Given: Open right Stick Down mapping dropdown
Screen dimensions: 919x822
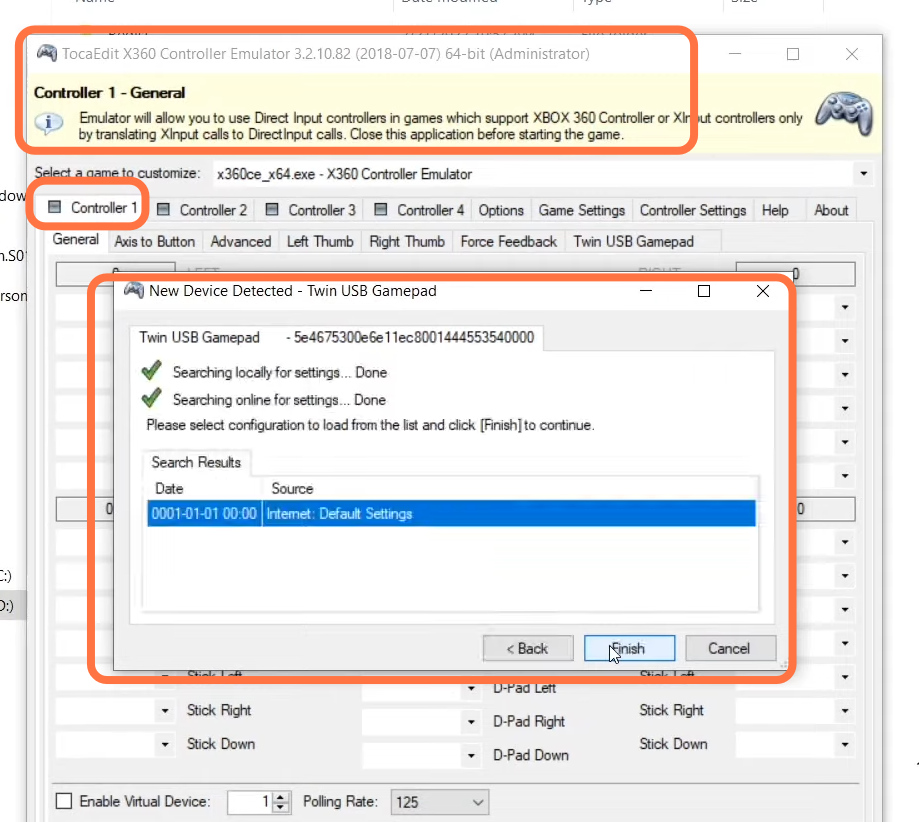Looking at the screenshot, I should (845, 745).
